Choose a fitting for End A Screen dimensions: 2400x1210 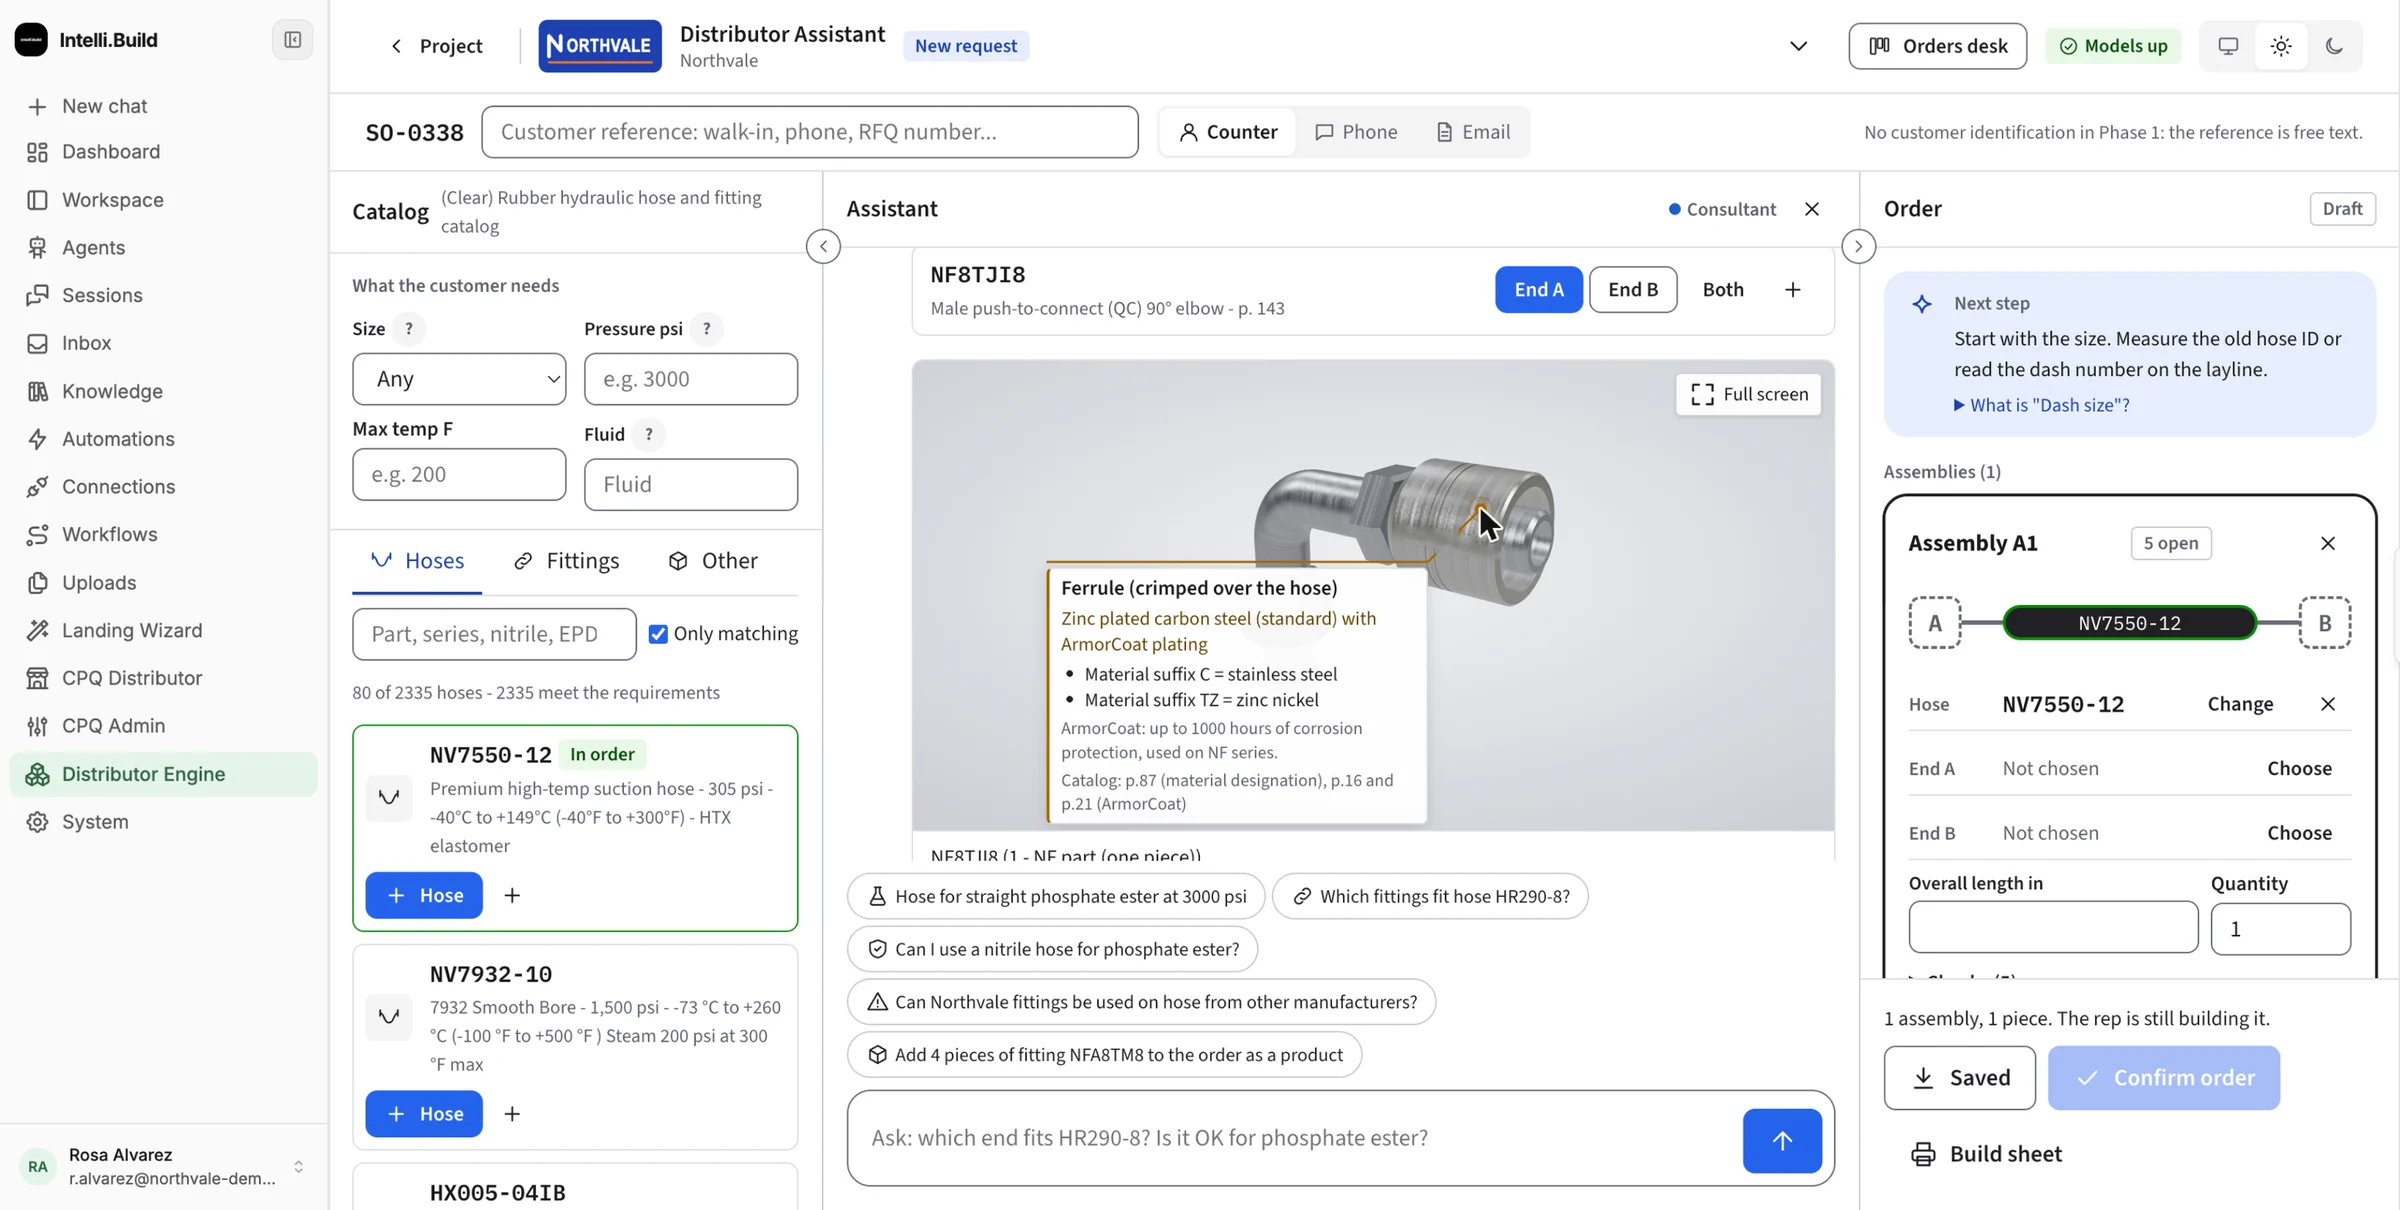click(x=2299, y=768)
